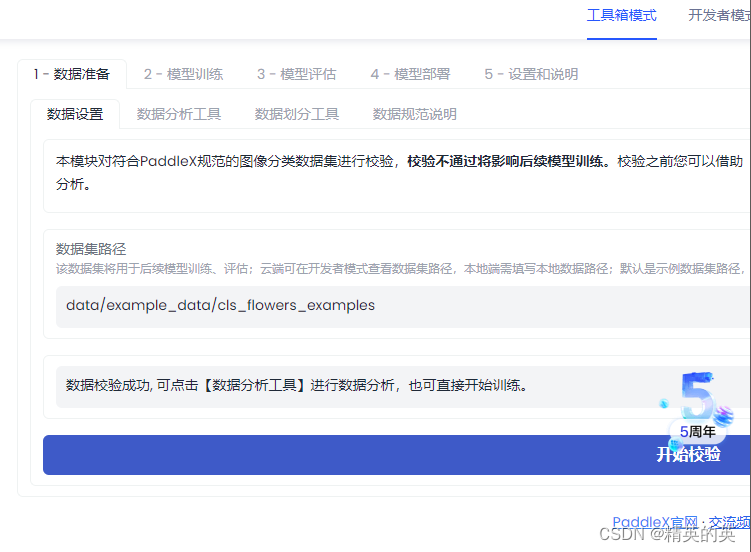Select the 数据划分工具 sub-tab

point(297,114)
